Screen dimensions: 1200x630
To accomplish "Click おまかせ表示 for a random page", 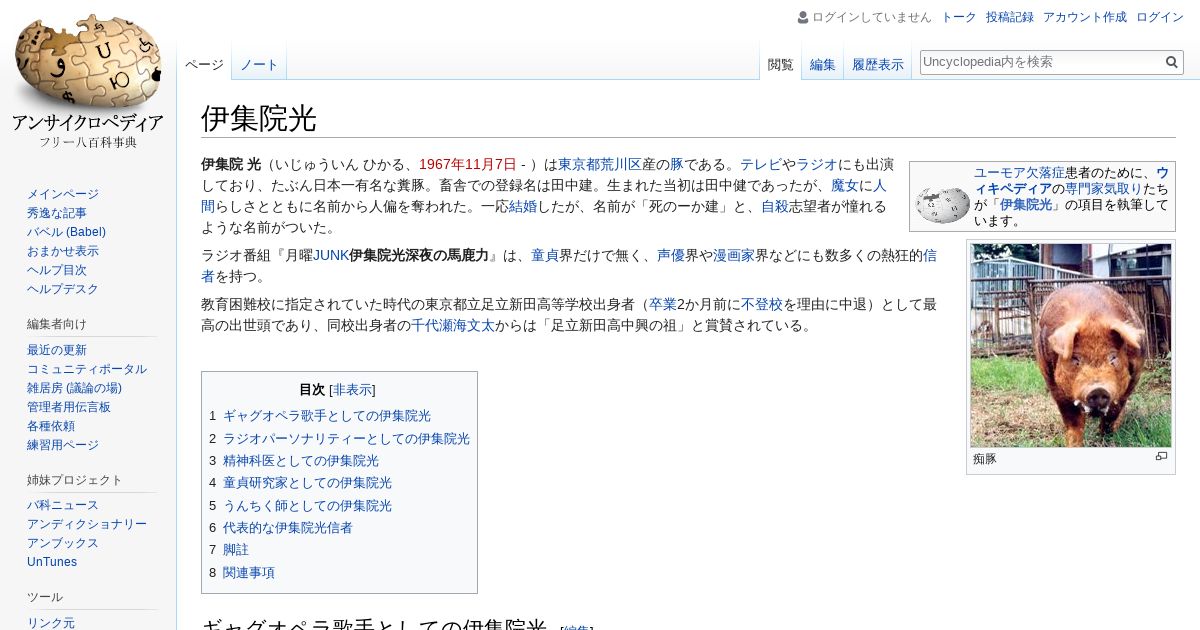I will click(x=63, y=251).
